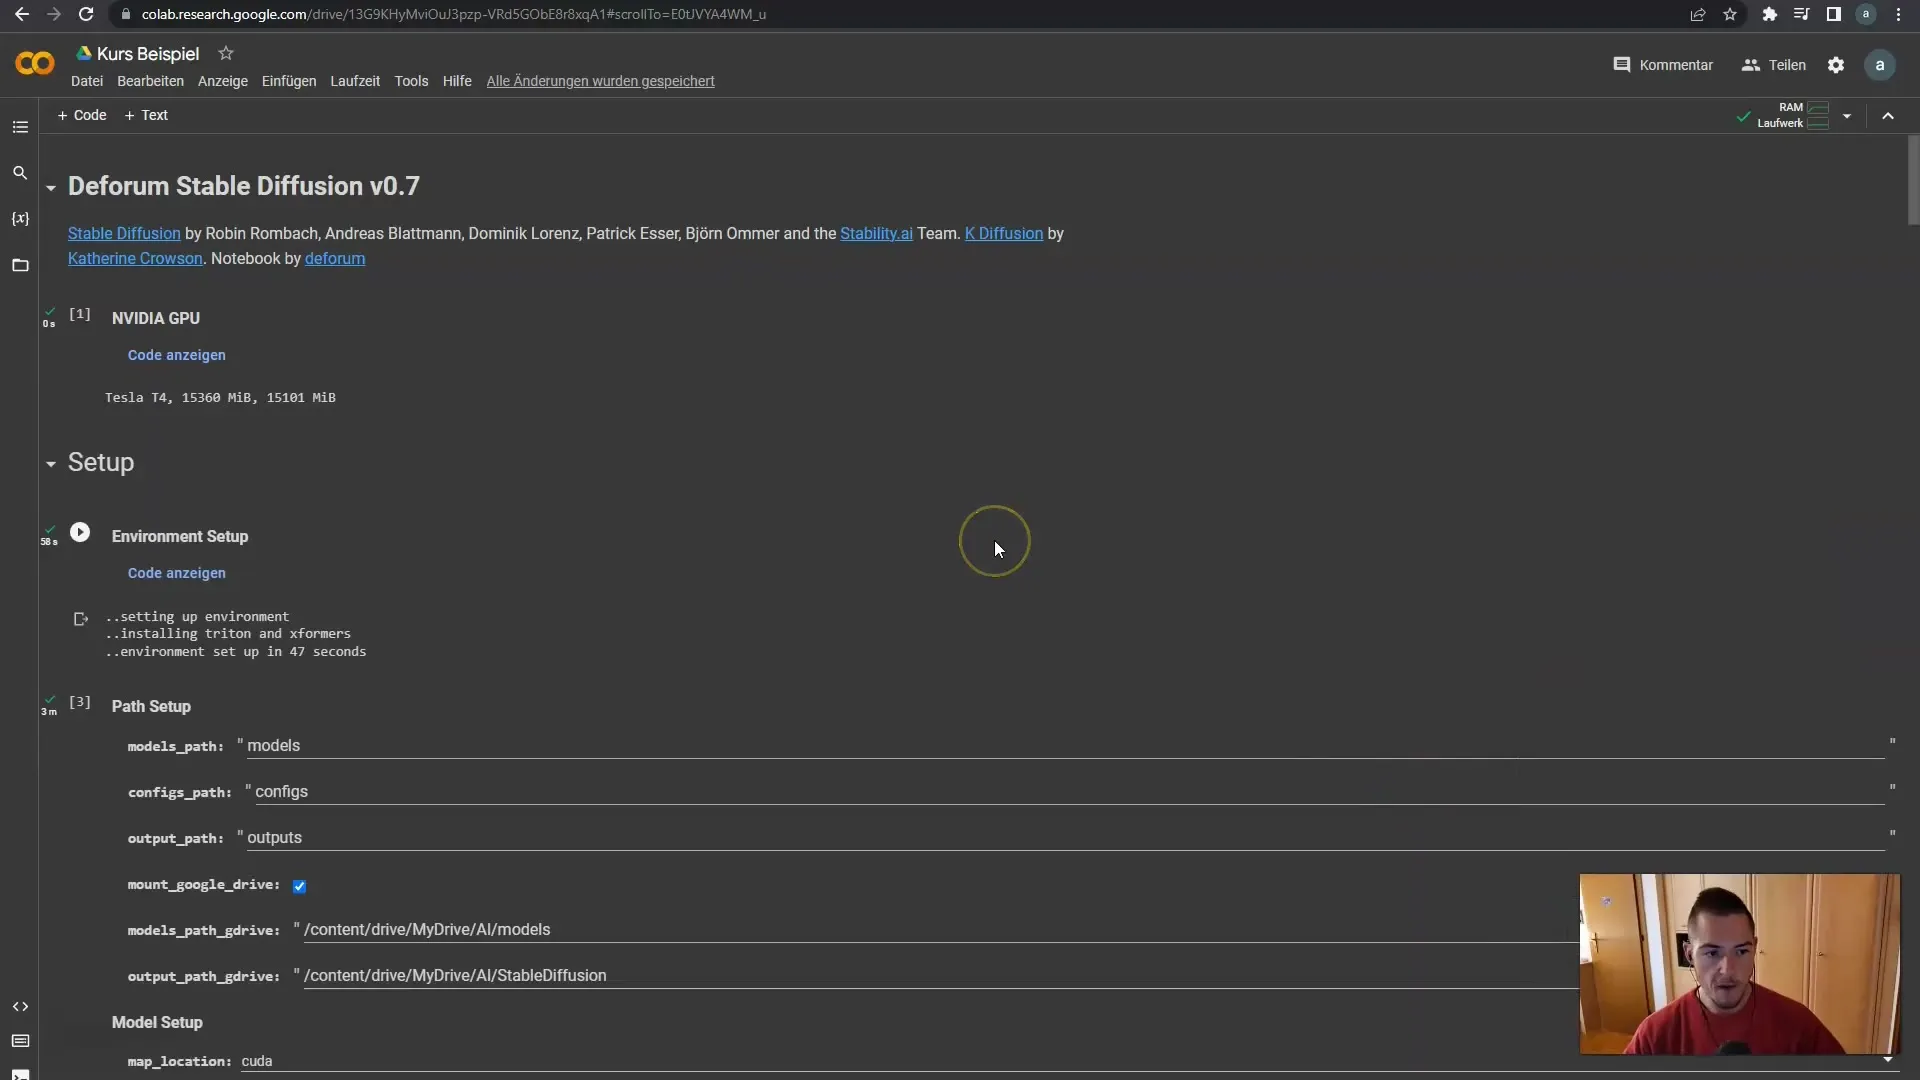The image size is (1920, 1080).
Task: Collapse the Deforum Stable Diffusion section
Action: [50, 187]
